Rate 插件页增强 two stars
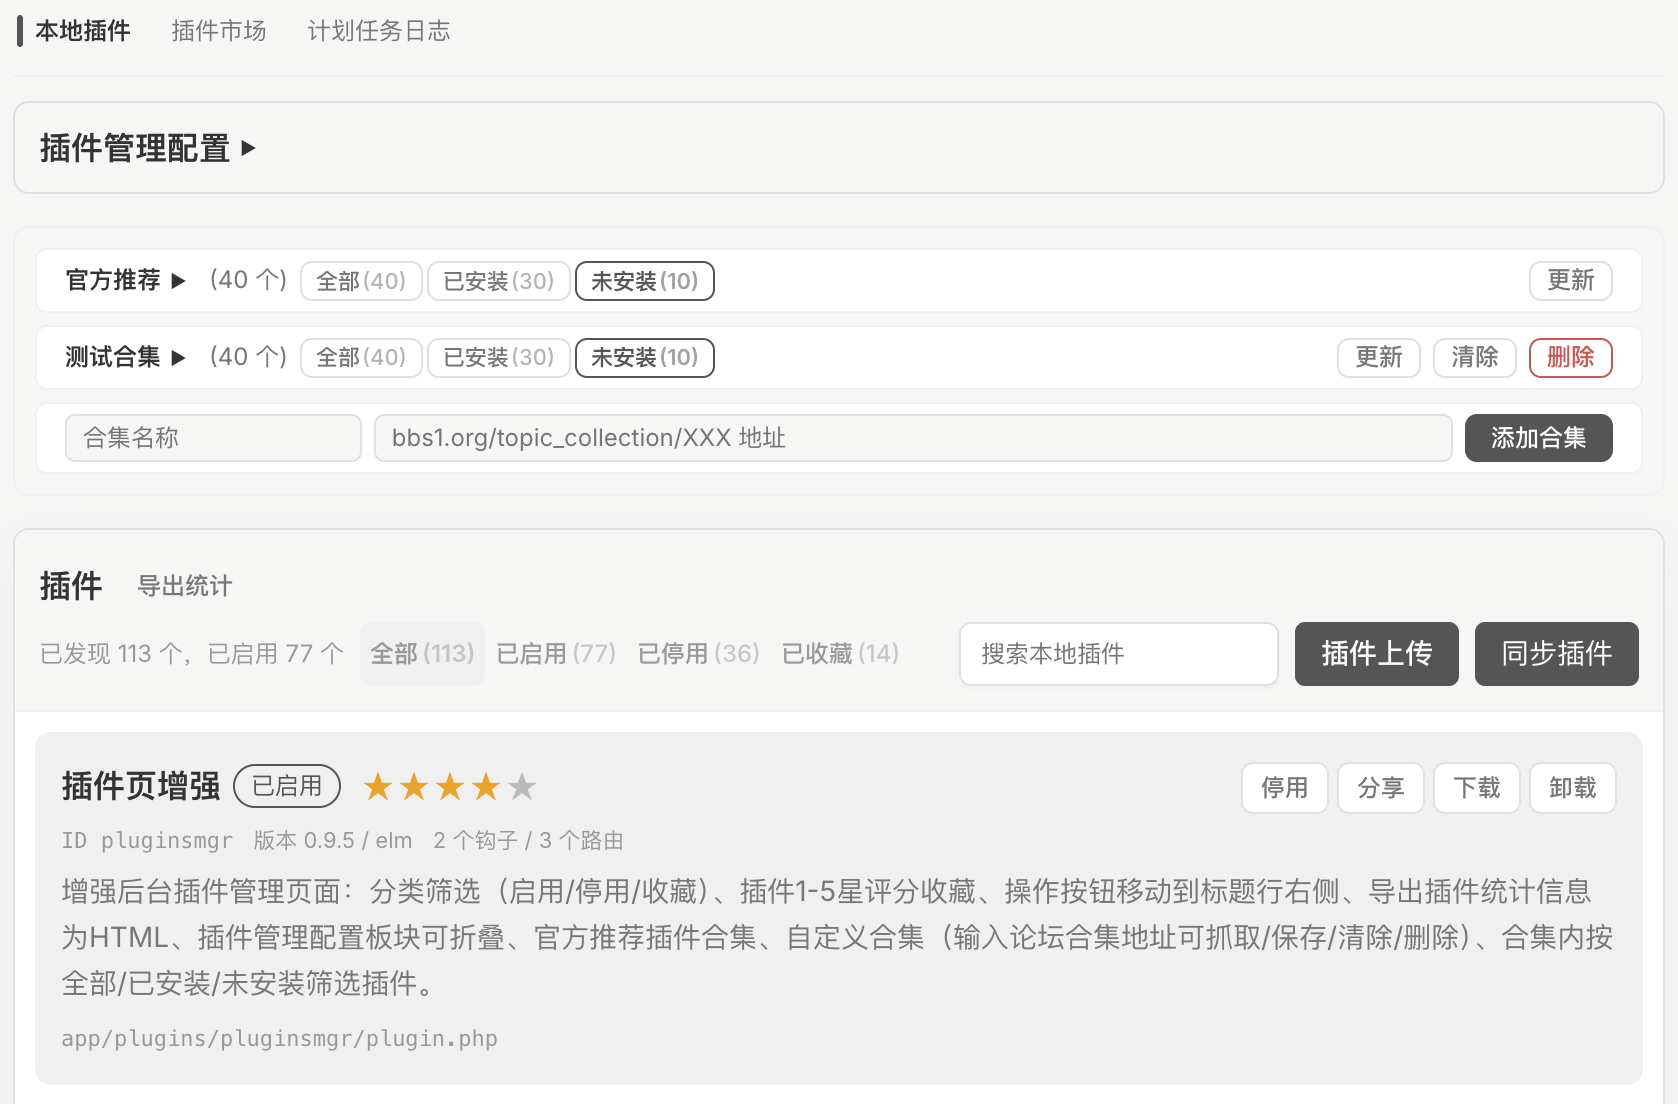 coord(414,787)
